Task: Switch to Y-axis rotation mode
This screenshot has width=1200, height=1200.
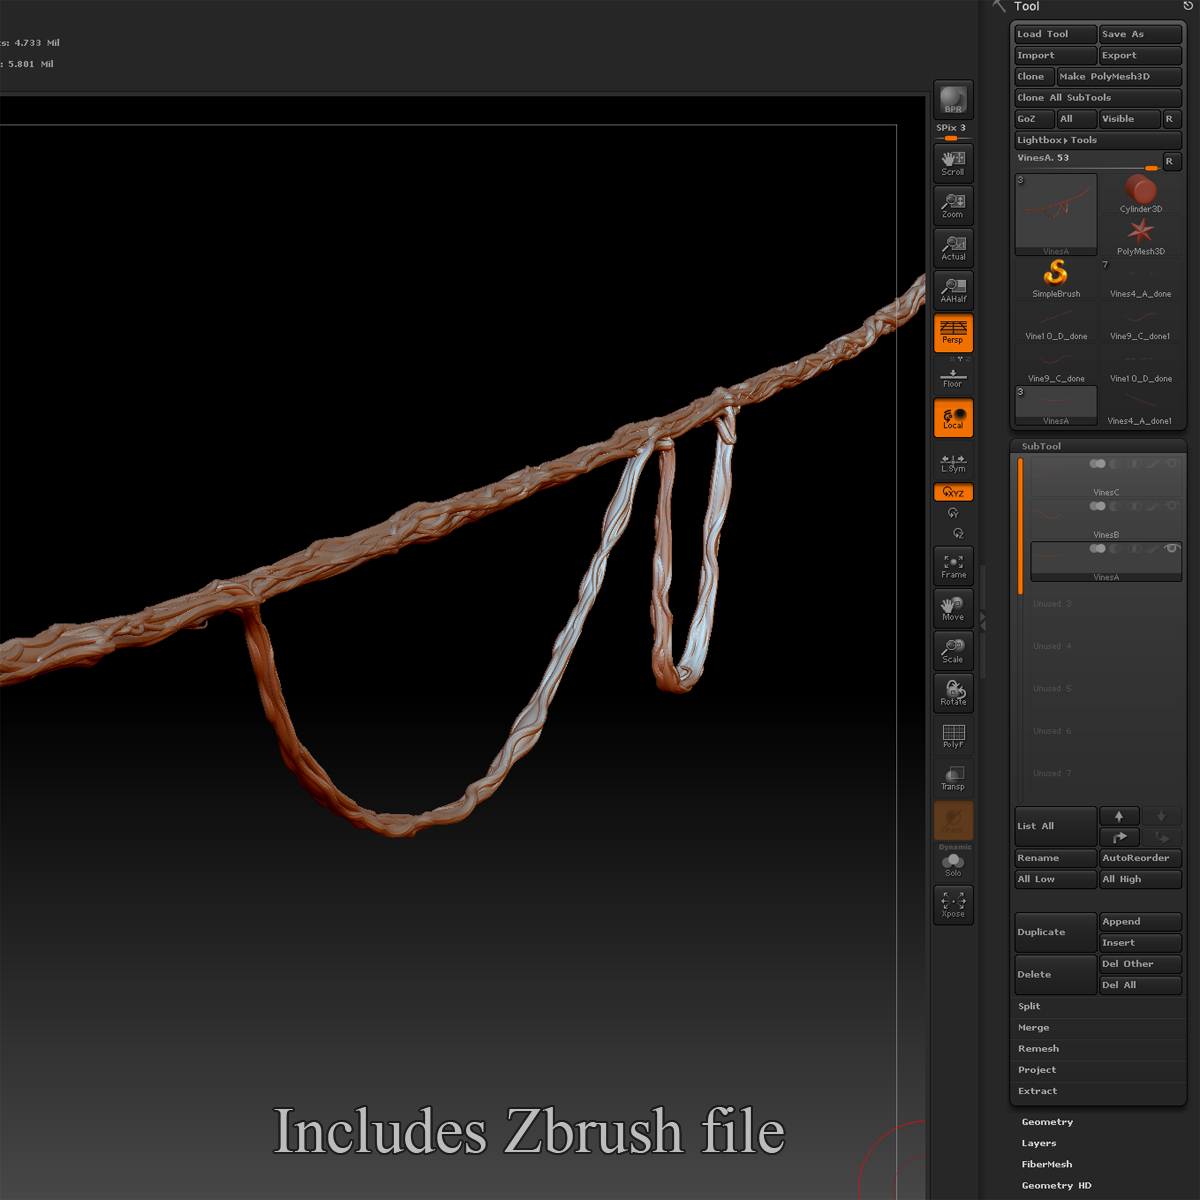Action: [x=953, y=513]
